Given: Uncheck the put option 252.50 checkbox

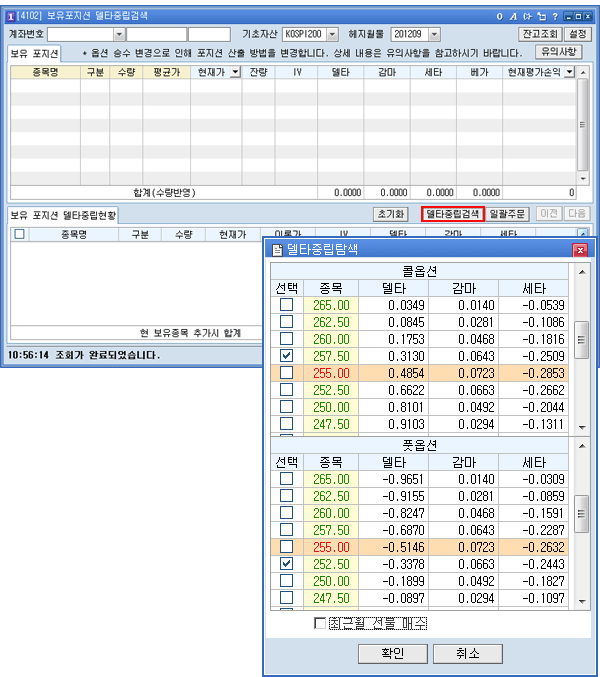Looking at the screenshot, I should pos(287,564).
